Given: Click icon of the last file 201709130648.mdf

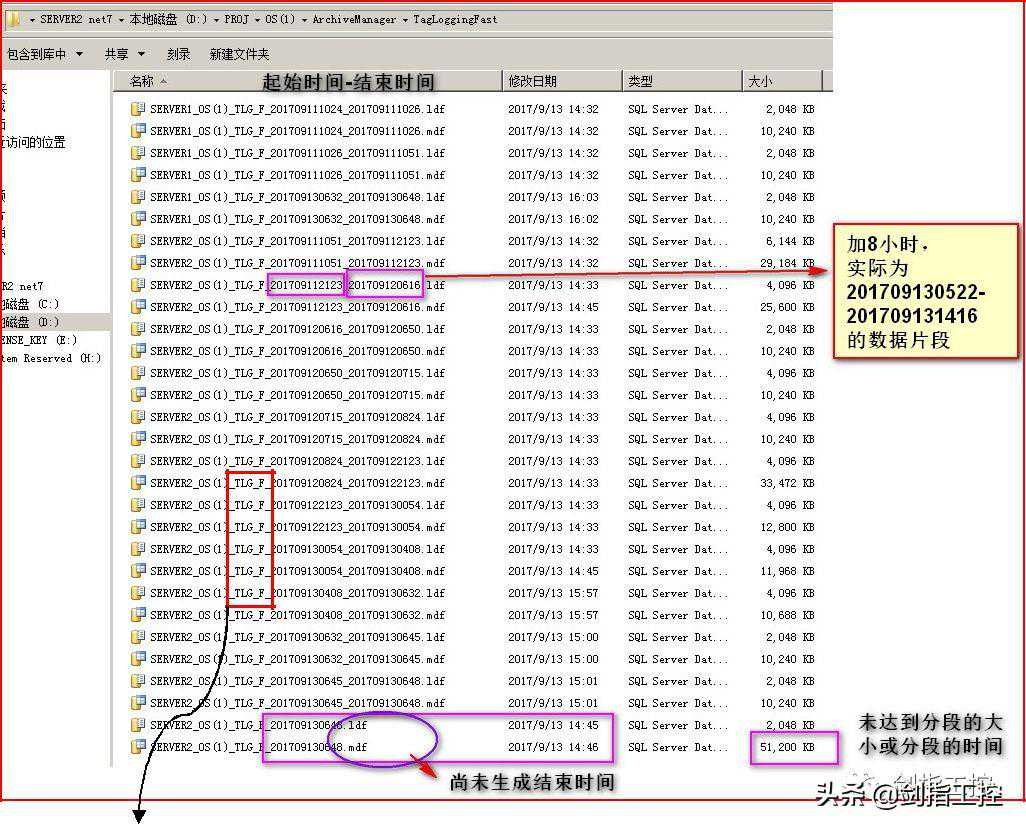Looking at the screenshot, I should [x=139, y=747].
